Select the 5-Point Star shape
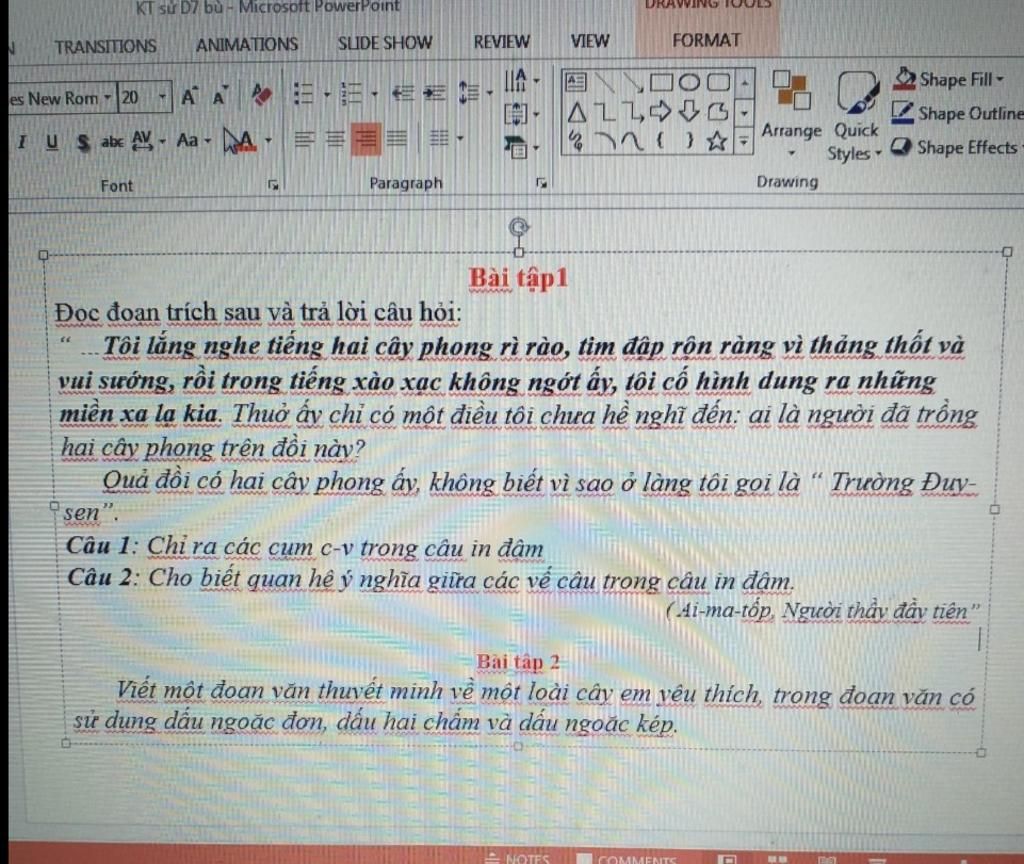 pyautogui.click(x=717, y=140)
